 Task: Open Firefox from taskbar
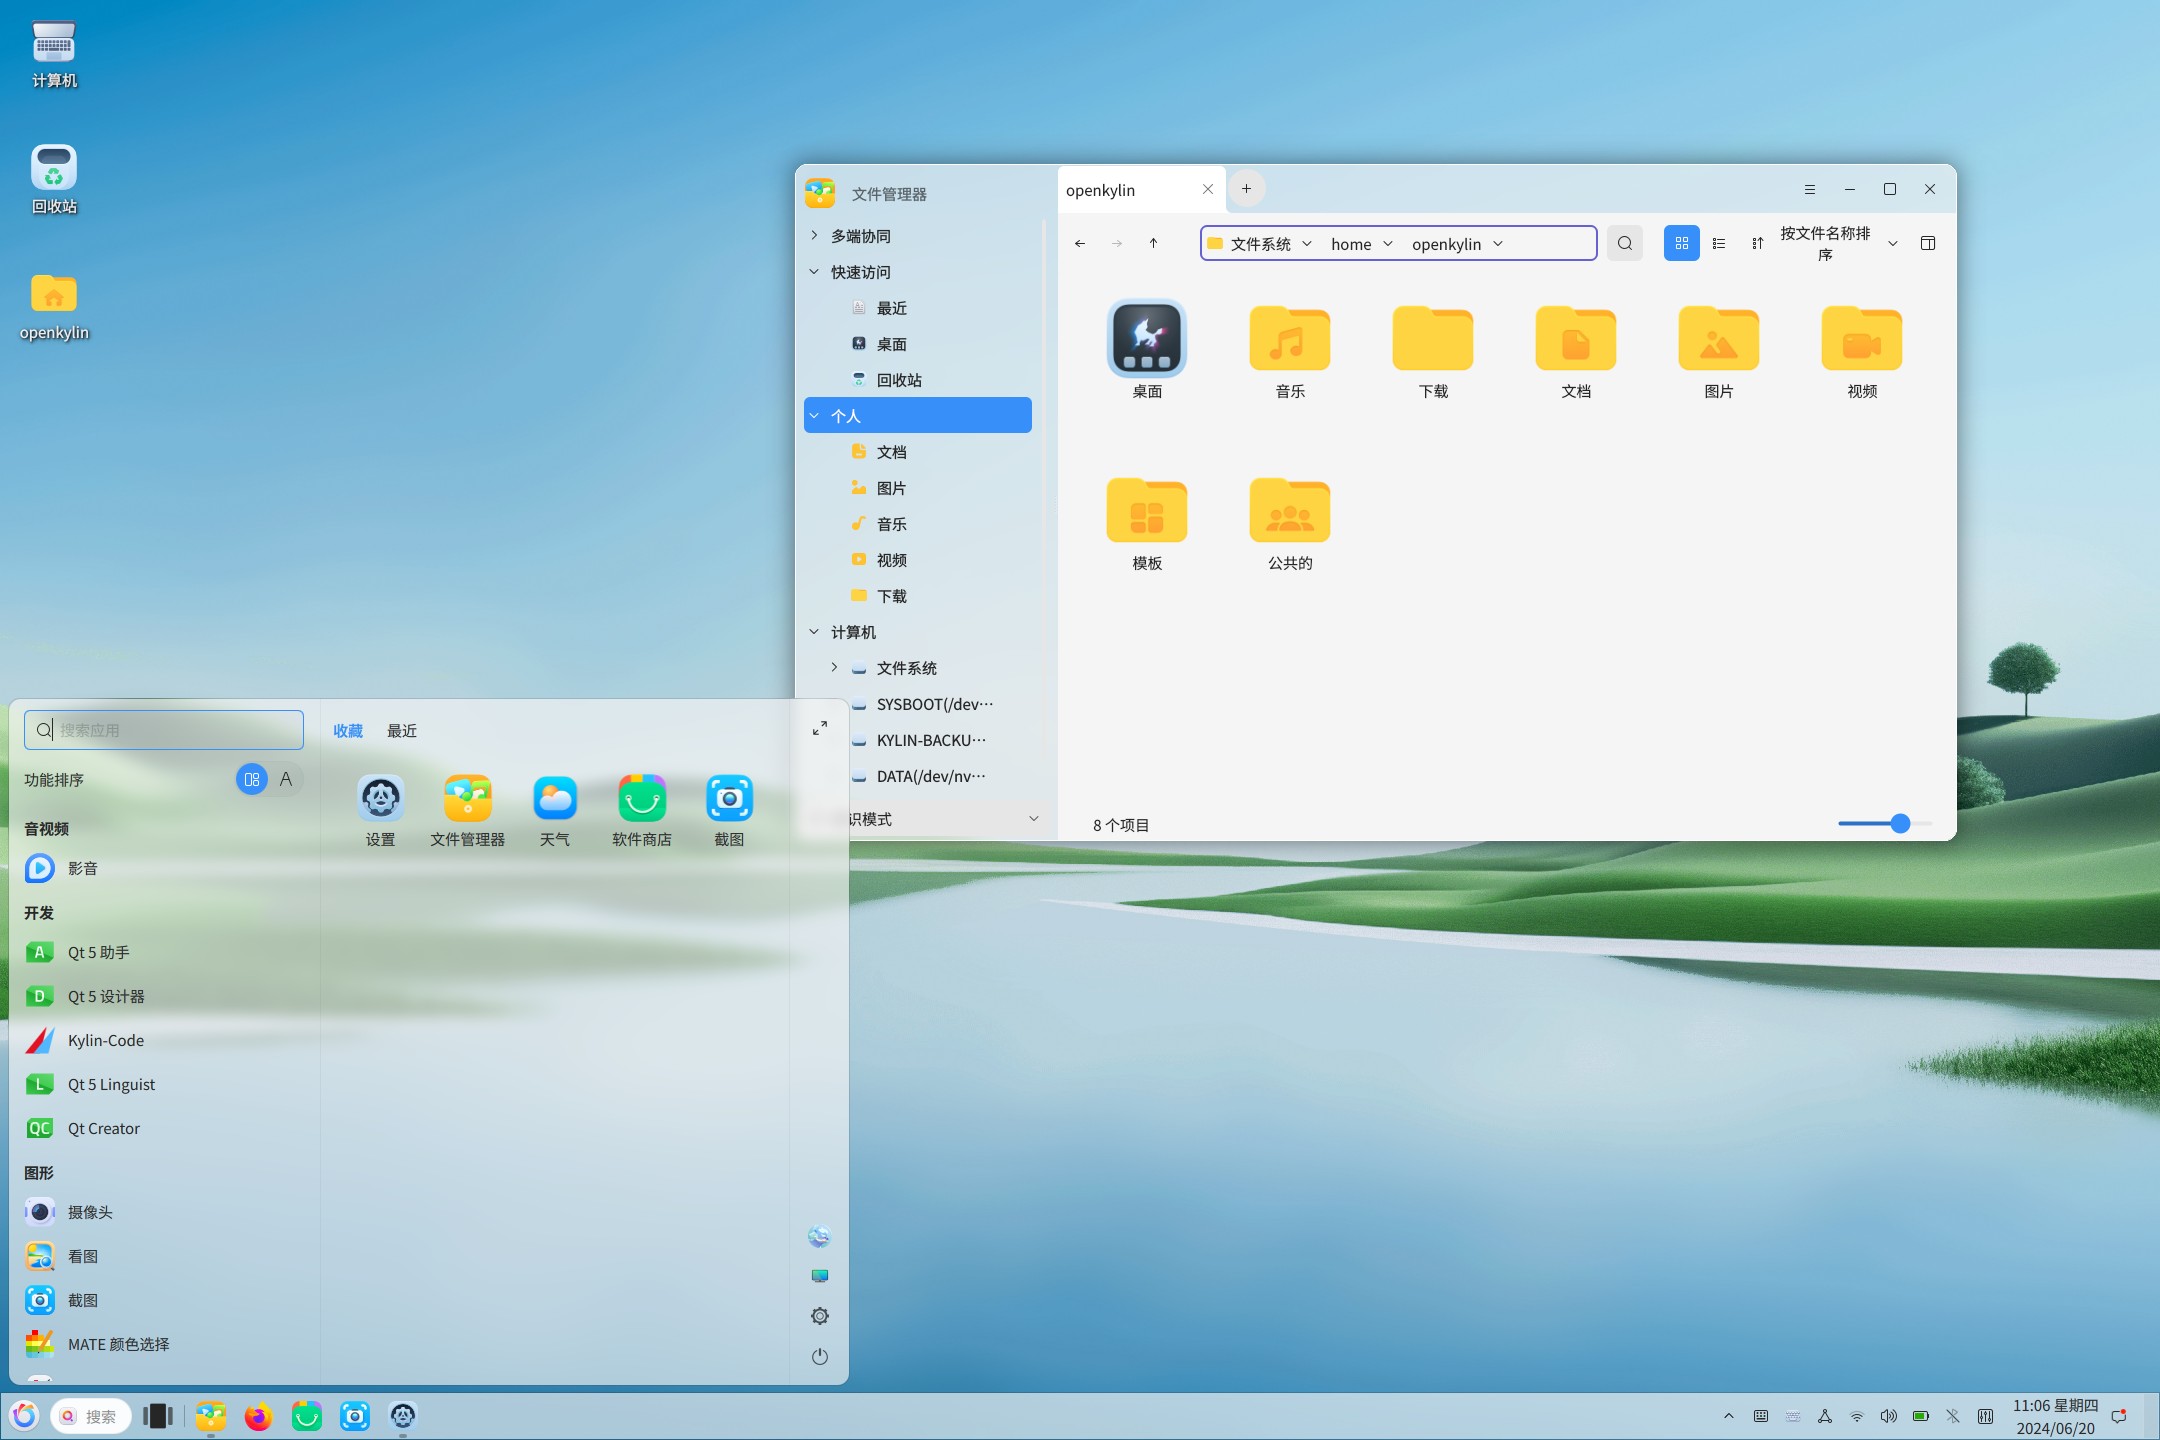[258, 1416]
